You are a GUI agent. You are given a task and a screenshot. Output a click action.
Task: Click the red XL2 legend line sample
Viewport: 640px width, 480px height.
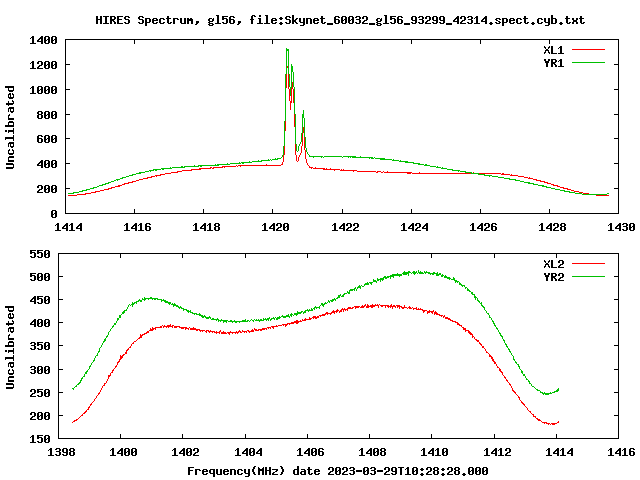point(588,264)
